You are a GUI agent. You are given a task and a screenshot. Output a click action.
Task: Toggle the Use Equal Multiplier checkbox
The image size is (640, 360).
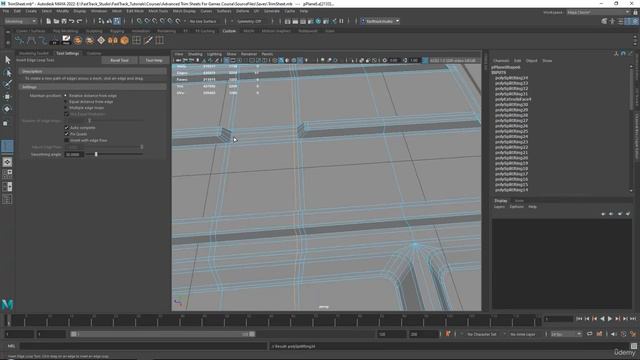(67, 114)
